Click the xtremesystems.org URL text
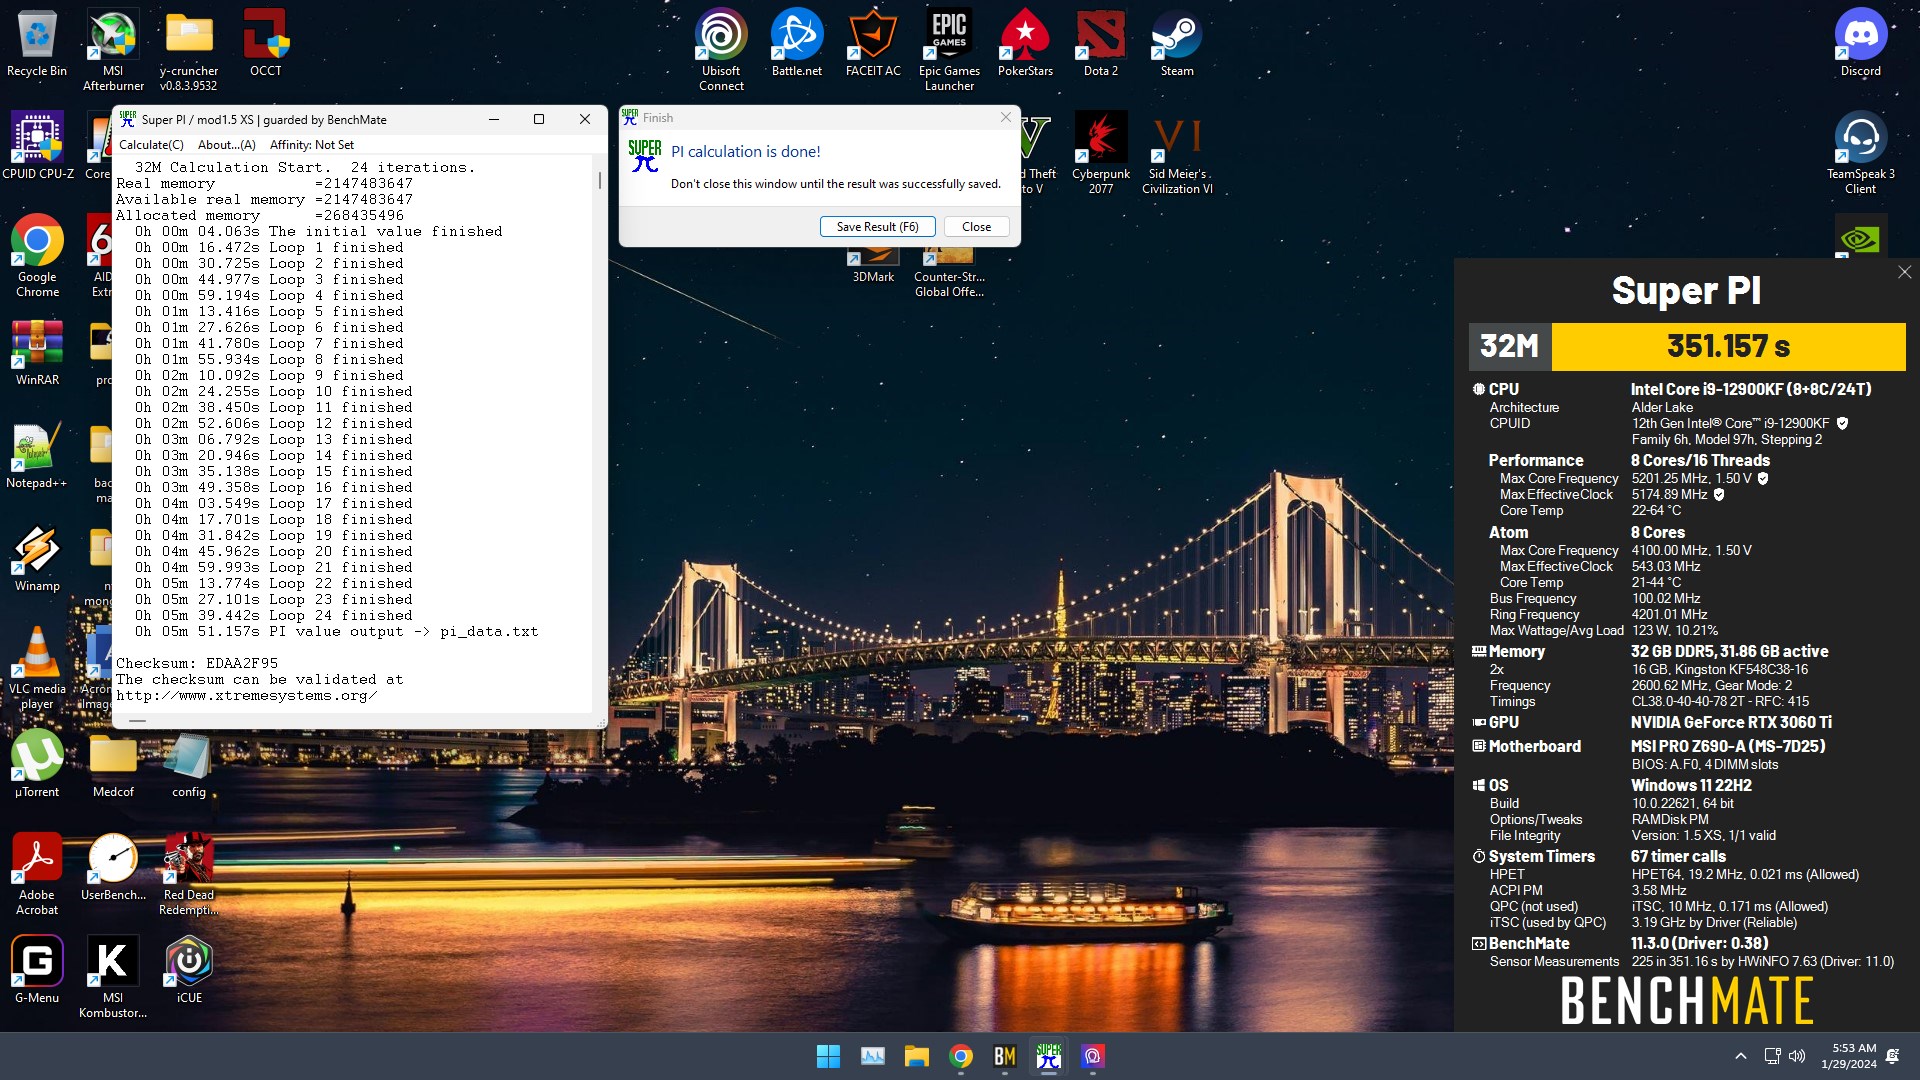1920x1080 pixels. tap(246, 695)
